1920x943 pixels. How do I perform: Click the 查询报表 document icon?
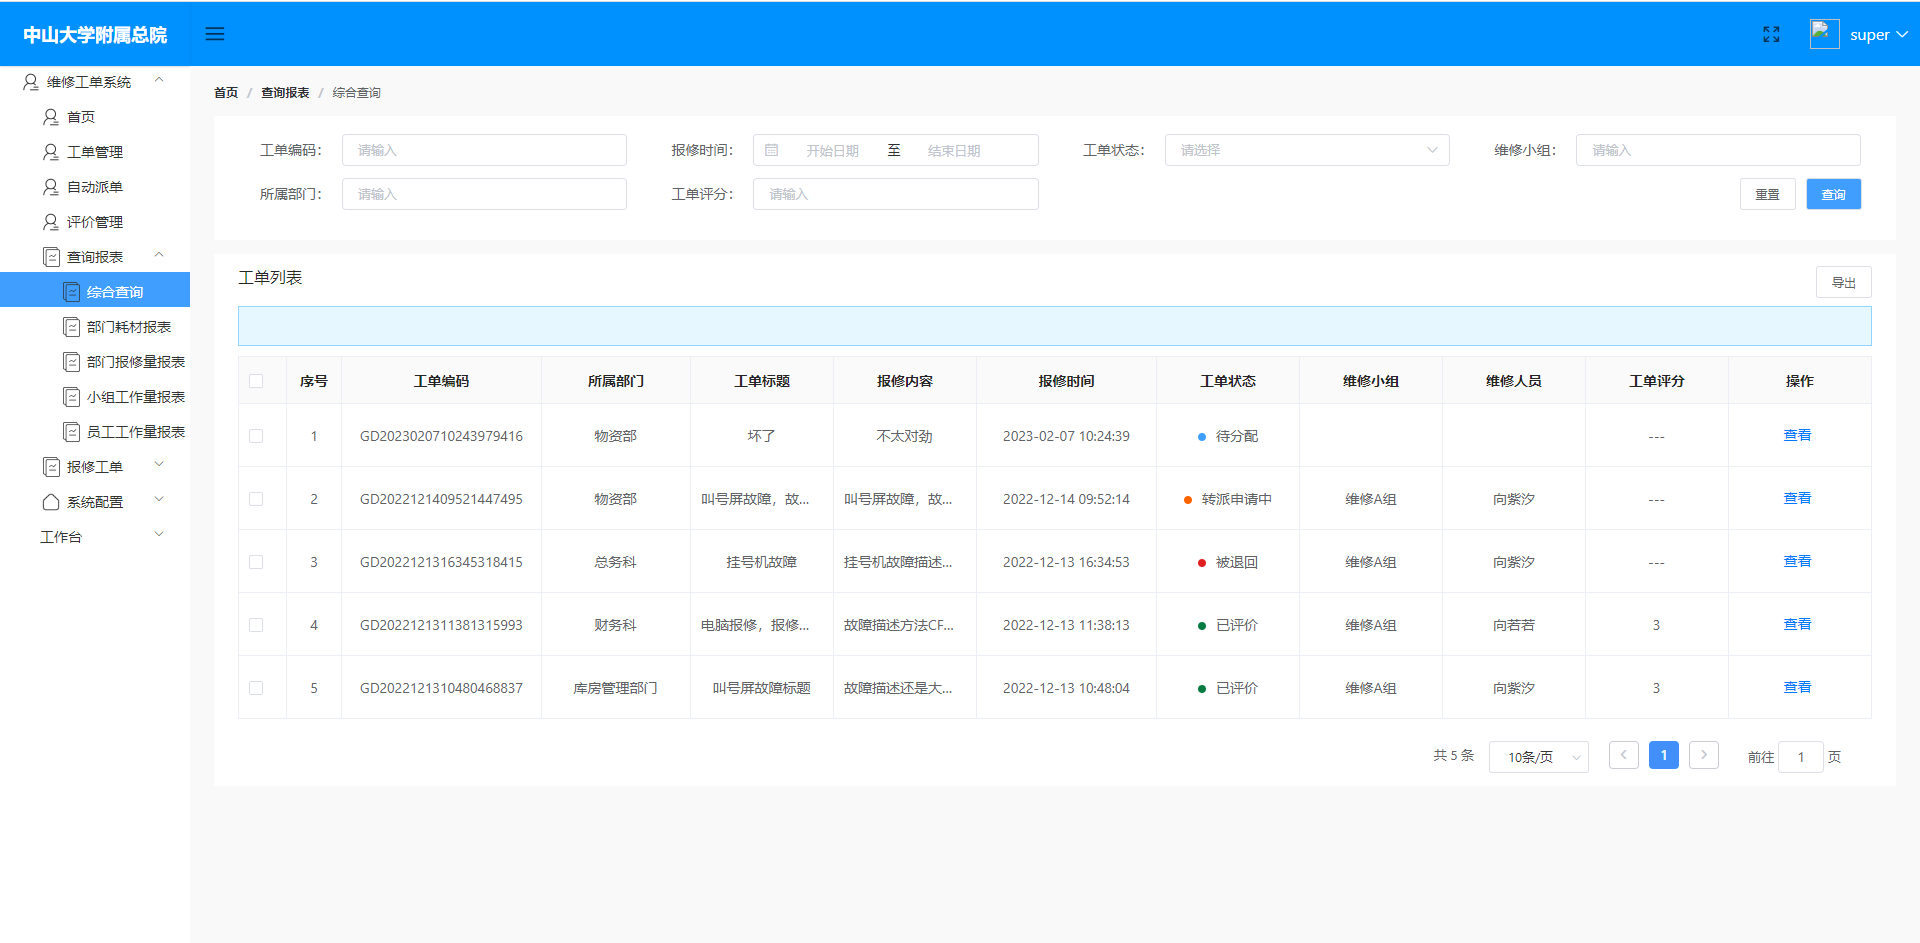(x=52, y=257)
